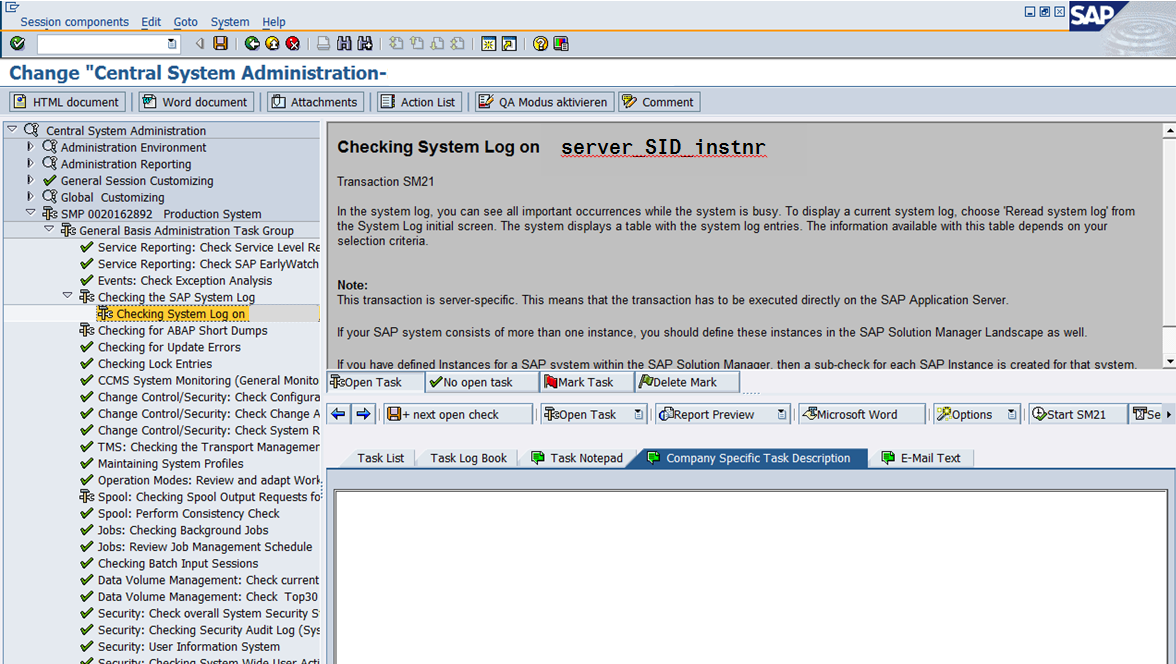Click the + next open check button

tap(458, 414)
